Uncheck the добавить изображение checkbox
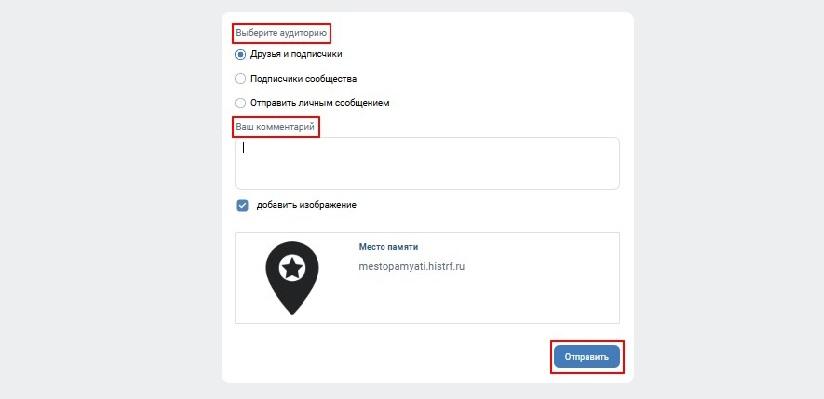The width and height of the screenshot is (824, 399). point(242,206)
